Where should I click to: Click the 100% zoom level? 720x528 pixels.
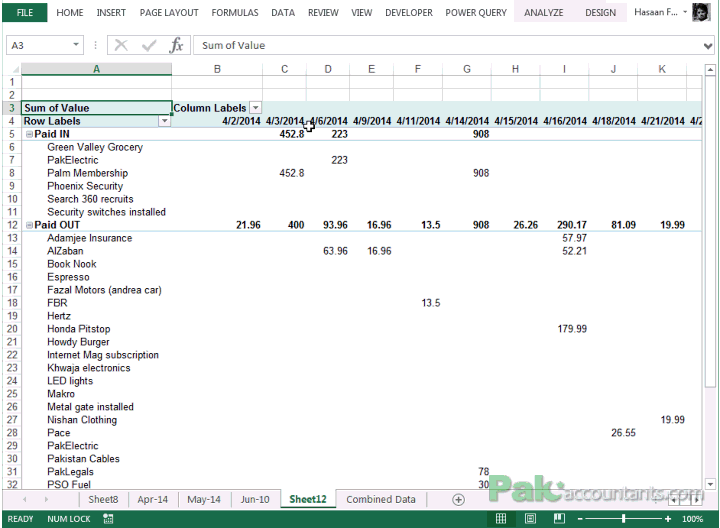[x=692, y=519]
